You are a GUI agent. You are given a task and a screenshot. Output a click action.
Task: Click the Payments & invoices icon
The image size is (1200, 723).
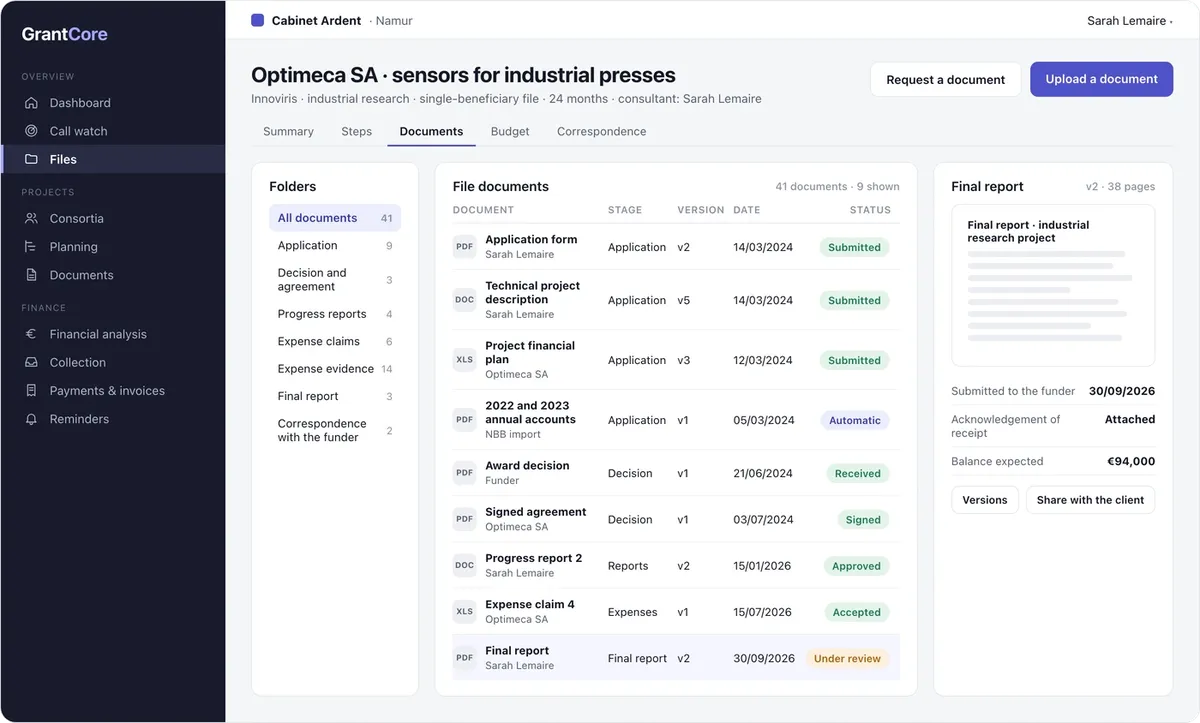[31, 391]
